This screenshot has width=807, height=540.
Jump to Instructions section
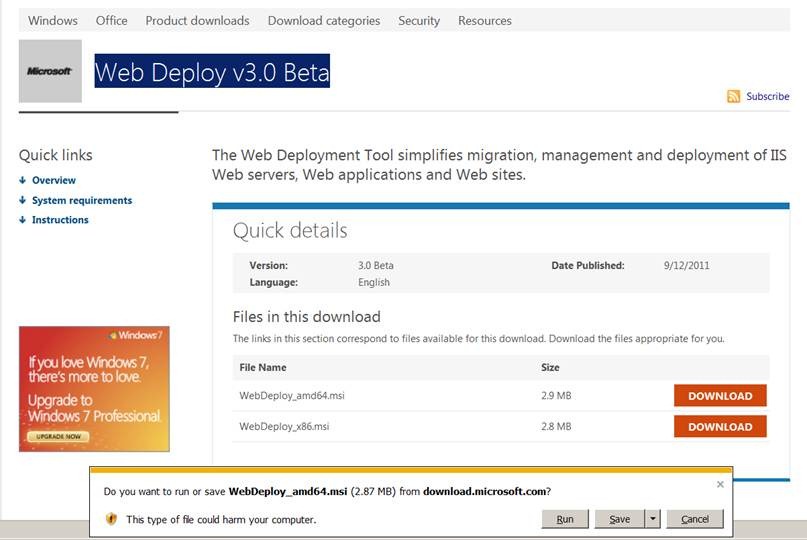point(60,220)
